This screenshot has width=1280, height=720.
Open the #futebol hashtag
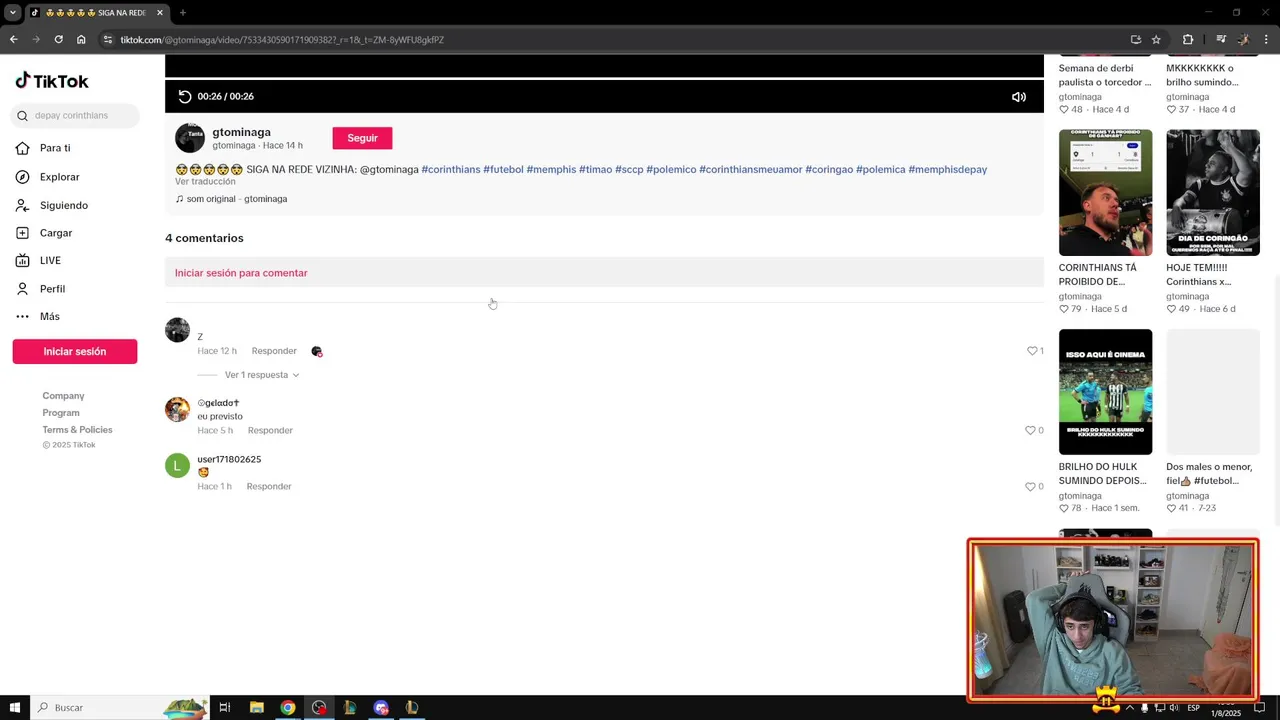coord(503,170)
